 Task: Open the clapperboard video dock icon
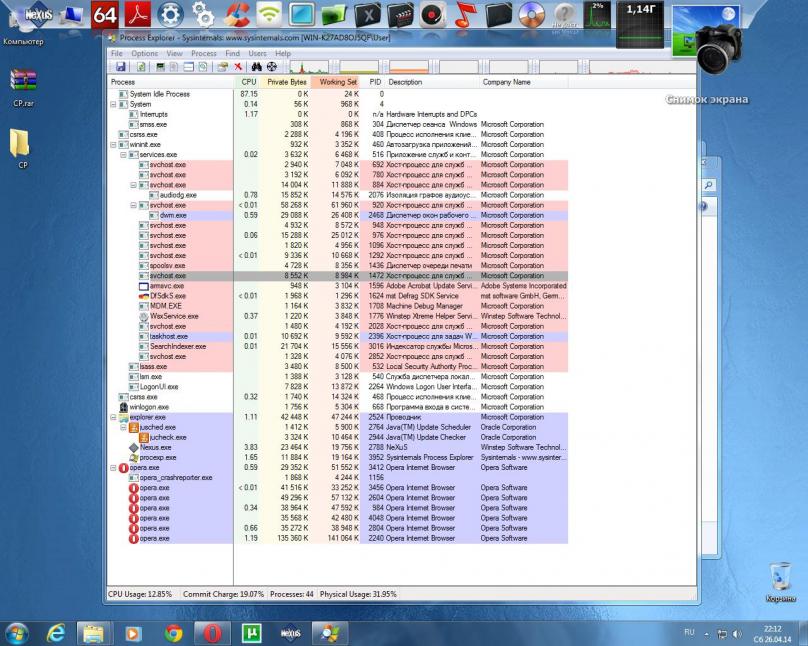400,15
